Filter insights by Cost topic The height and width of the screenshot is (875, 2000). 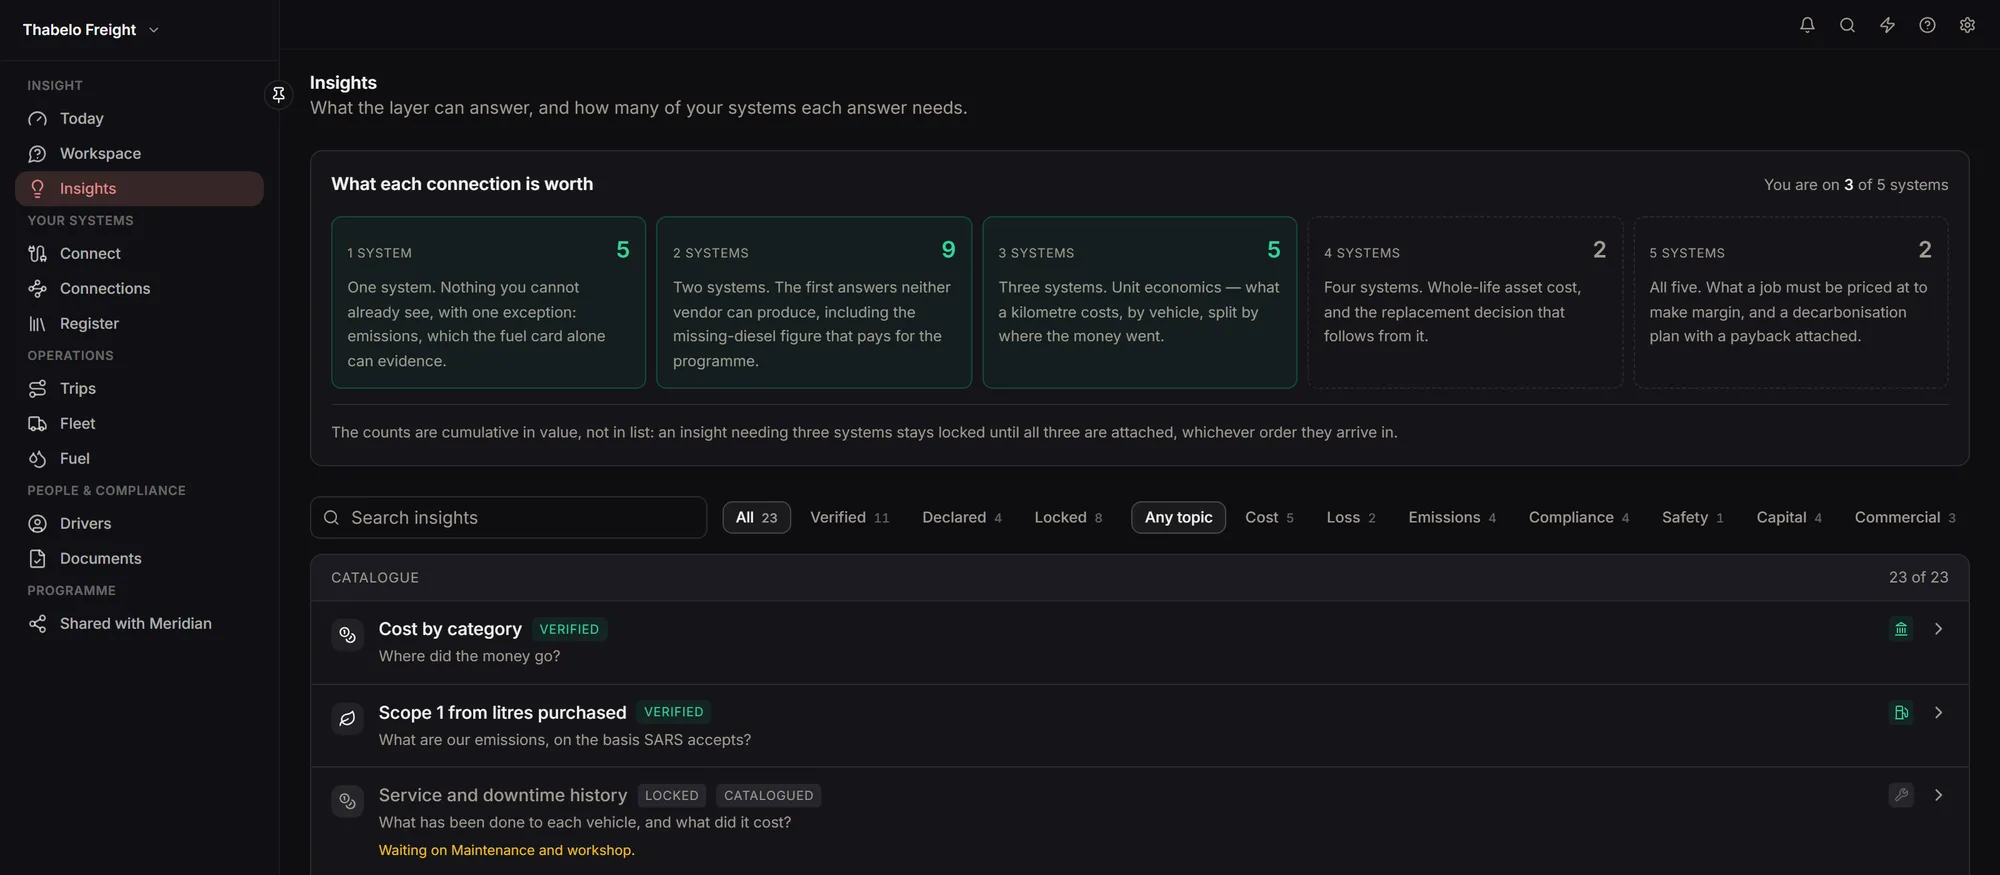pyautogui.click(x=1269, y=518)
